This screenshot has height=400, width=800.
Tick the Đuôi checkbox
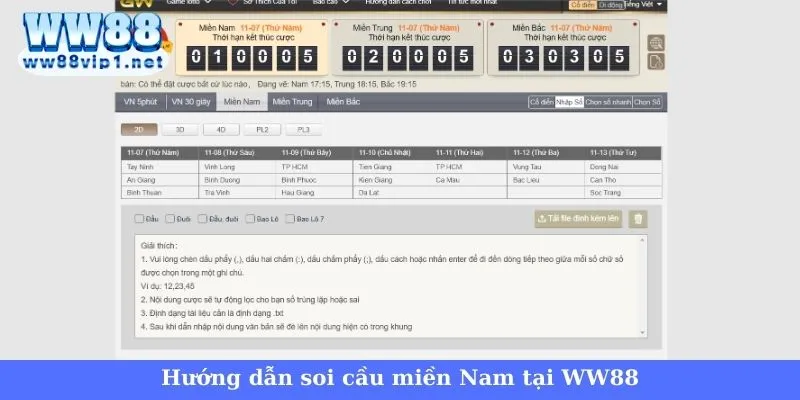tap(170, 219)
